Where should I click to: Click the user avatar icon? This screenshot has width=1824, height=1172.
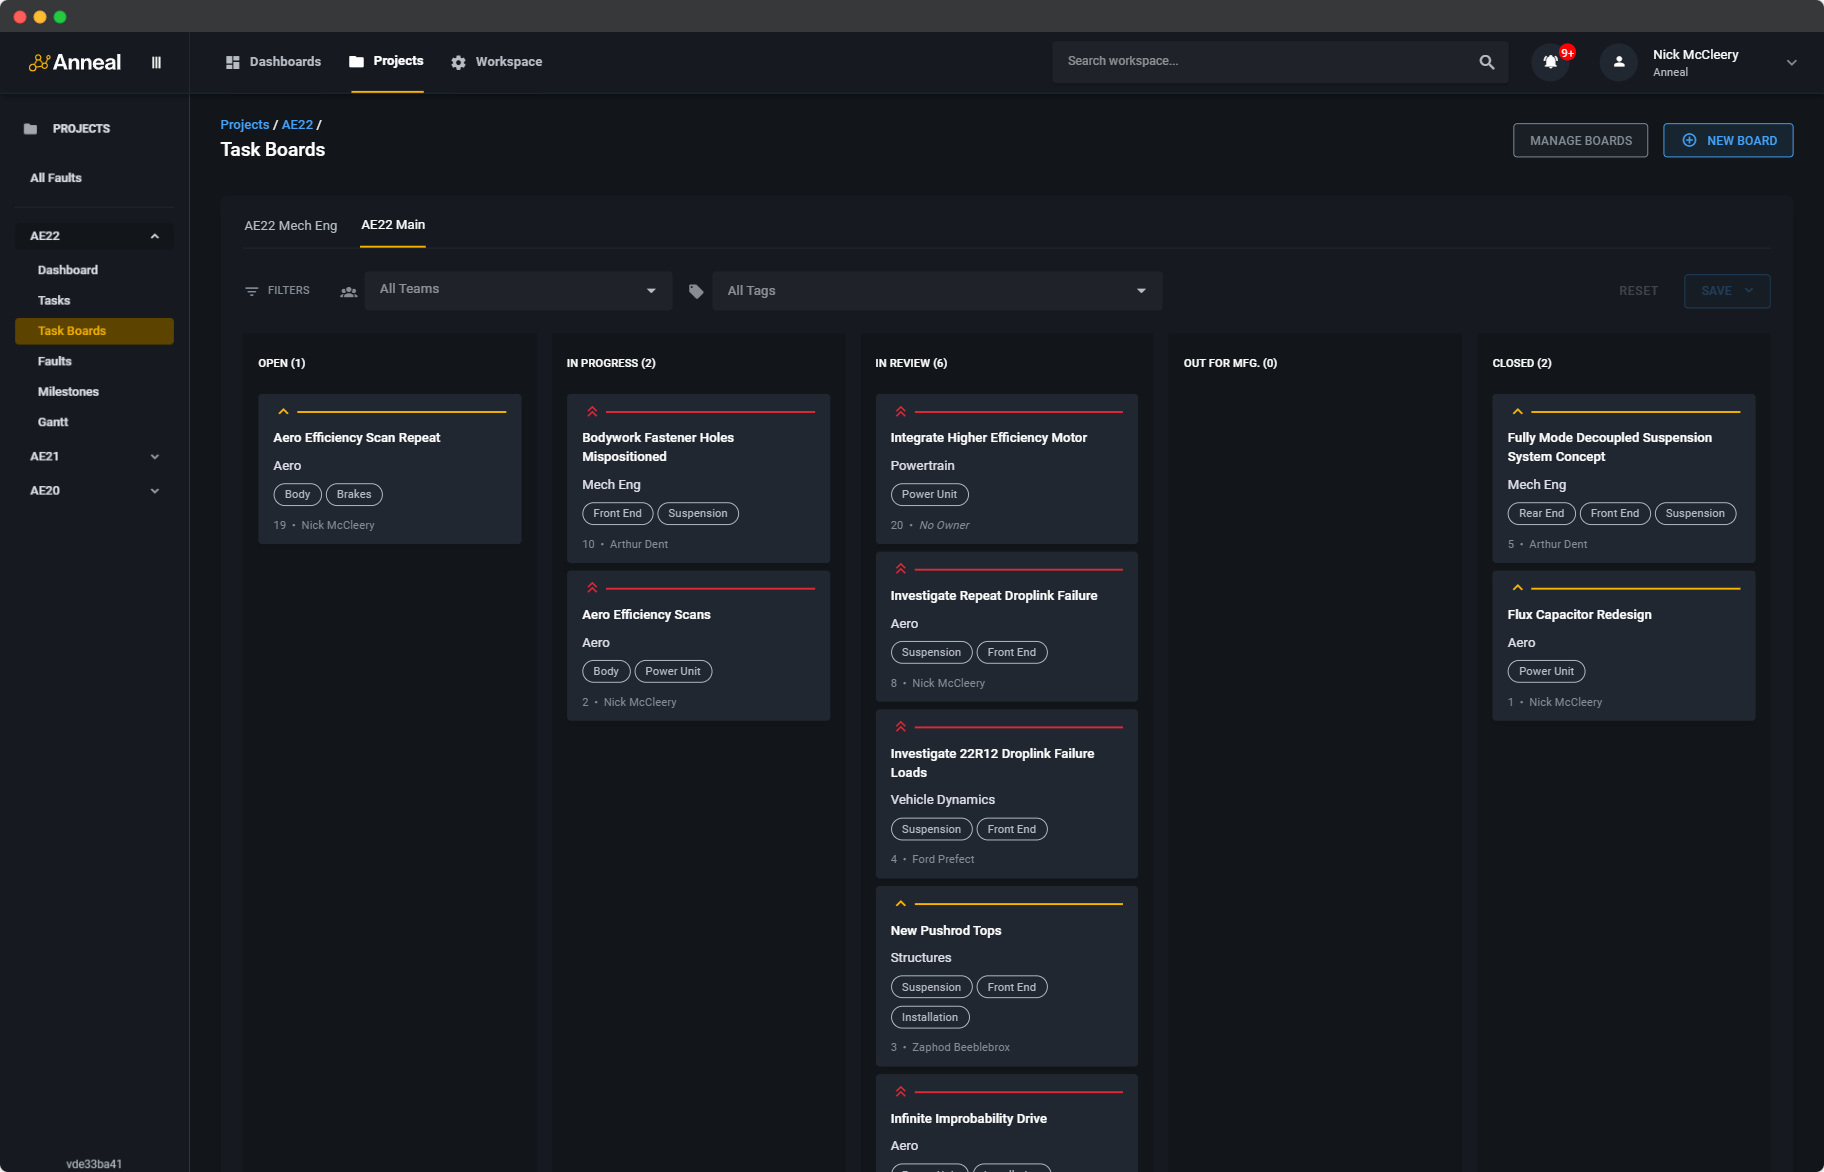click(1618, 62)
